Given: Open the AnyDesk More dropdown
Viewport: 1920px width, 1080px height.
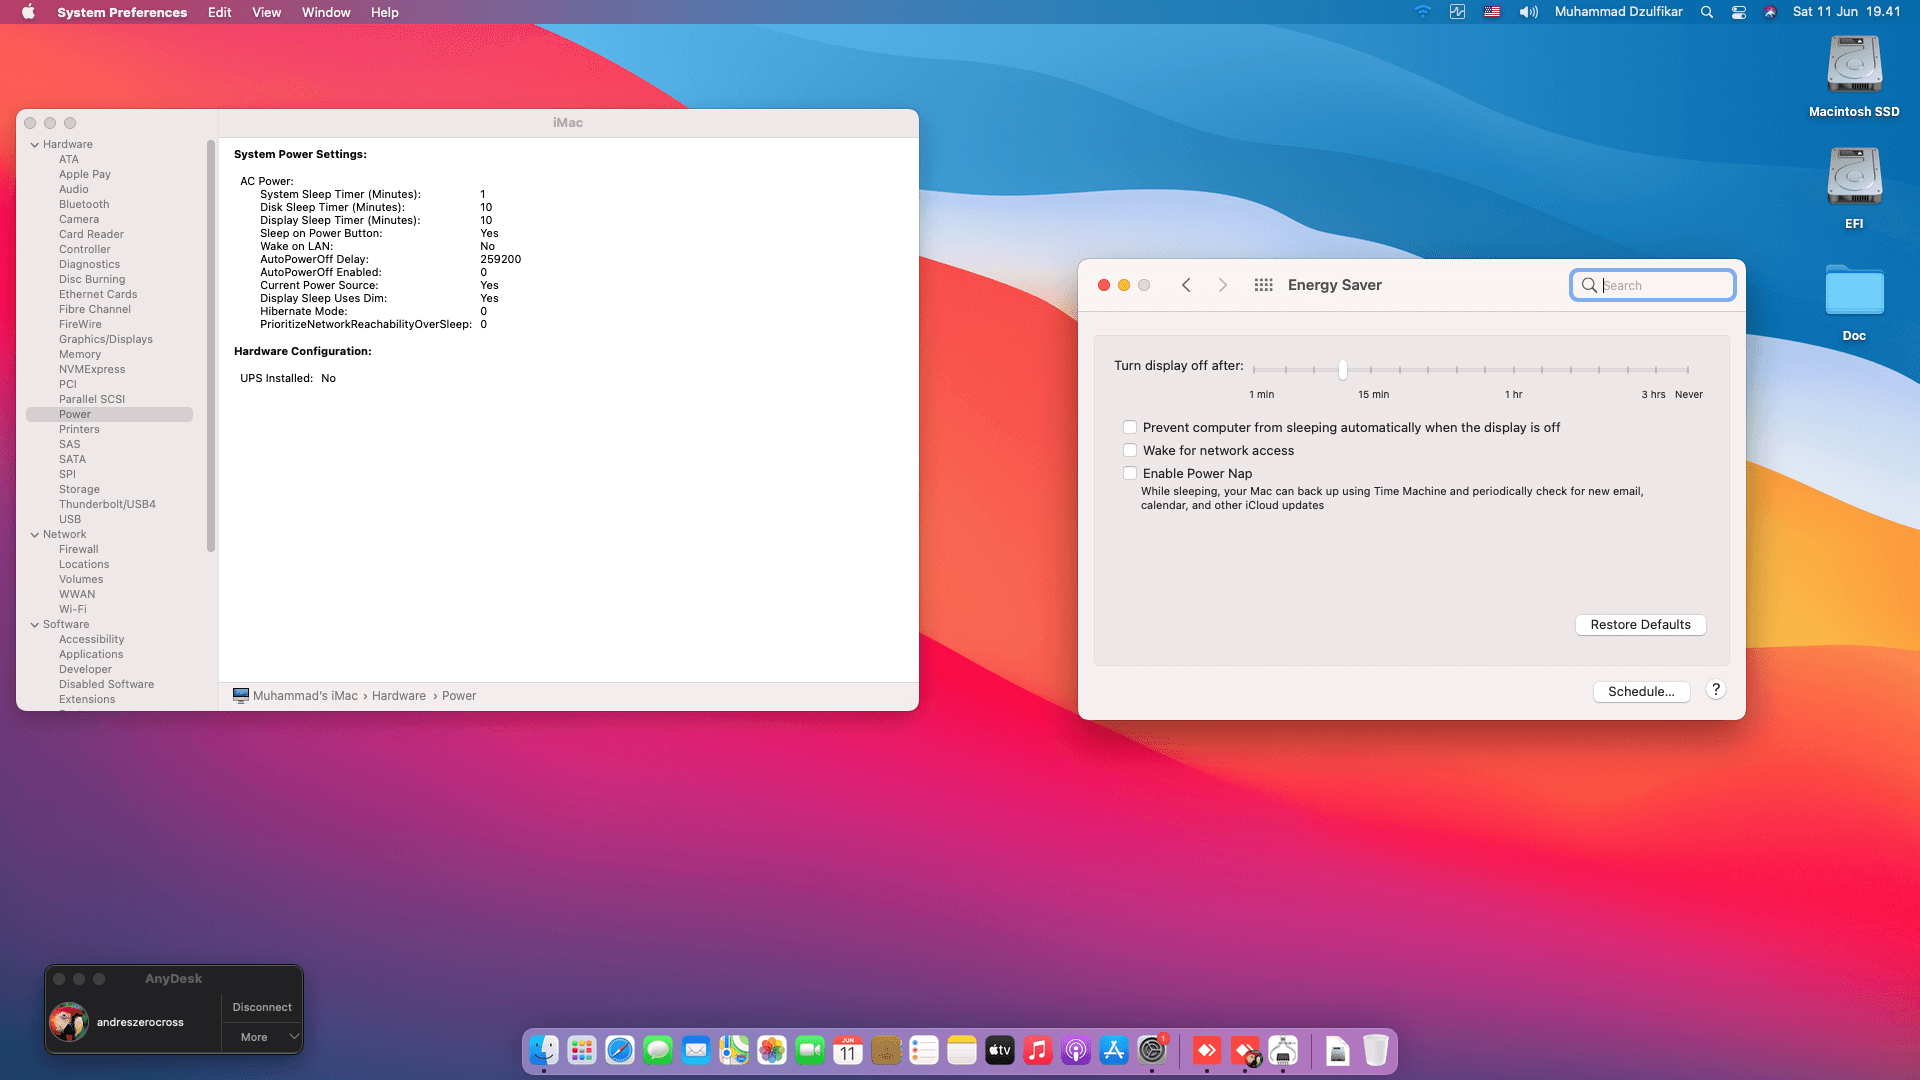Looking at the screenshot, I should coord(262,1037).
